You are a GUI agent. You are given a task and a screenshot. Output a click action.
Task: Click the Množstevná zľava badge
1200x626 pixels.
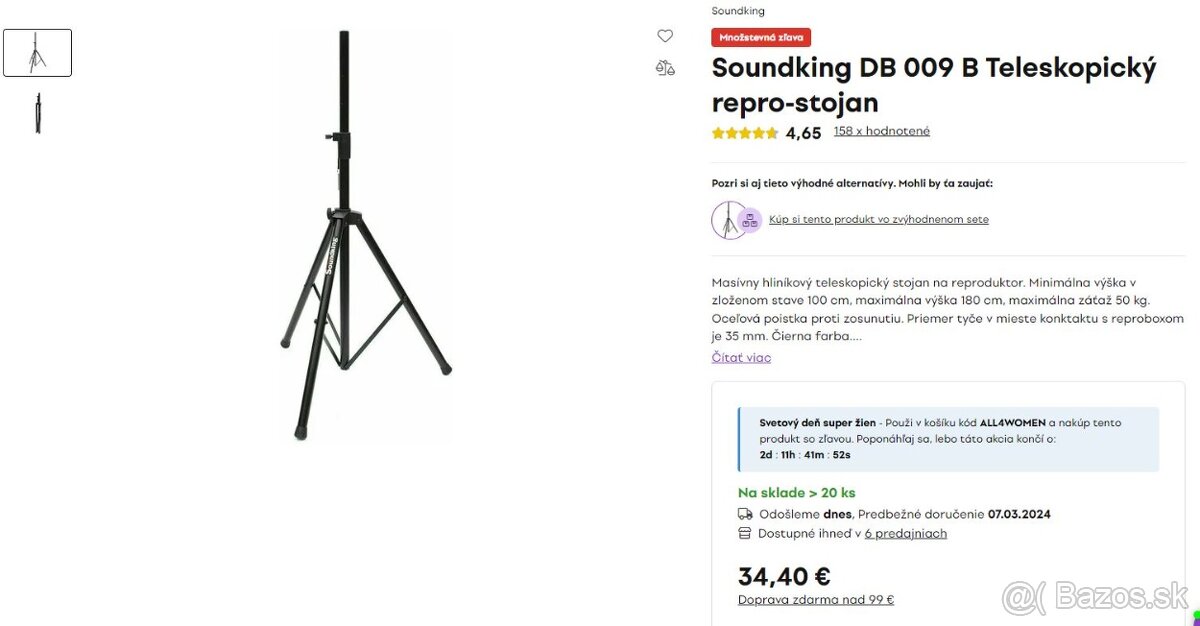click(x=761, y=36)
